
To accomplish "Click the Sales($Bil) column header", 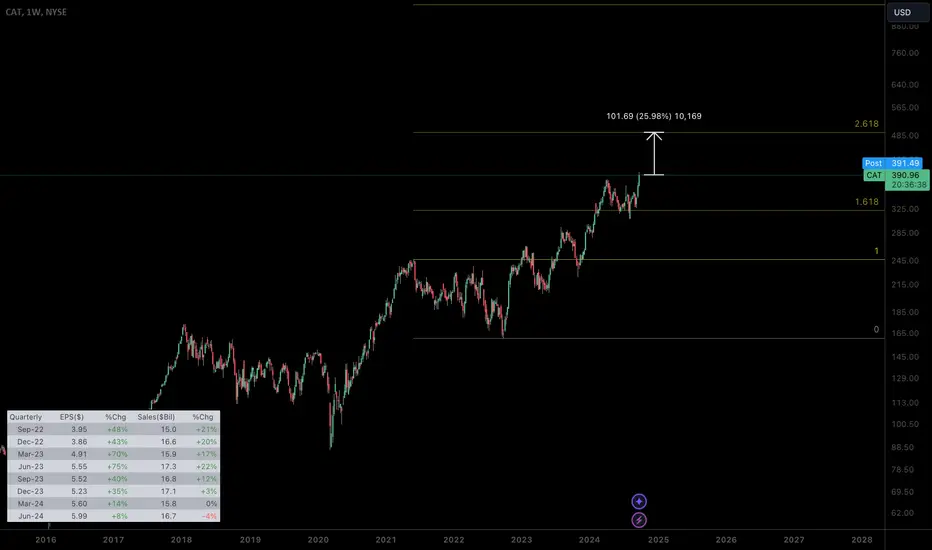I will point(156,417).
